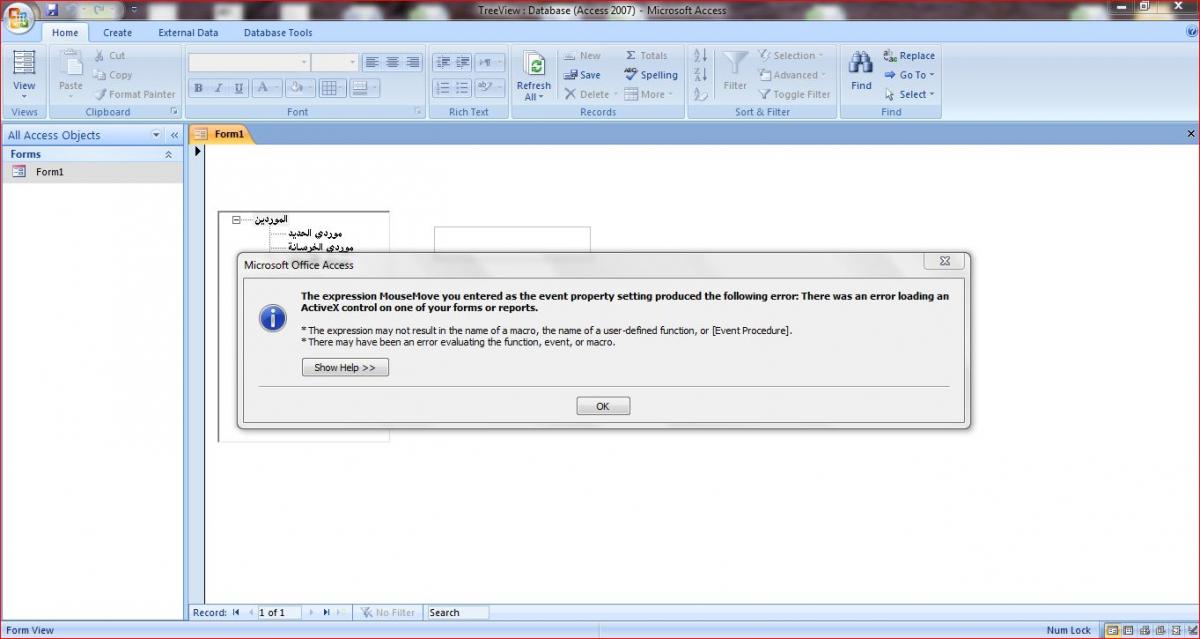The height and width of the screenshot is (639, 1200).
Task: Click Copy in the Clipboard group
Action: click(112, 75)
